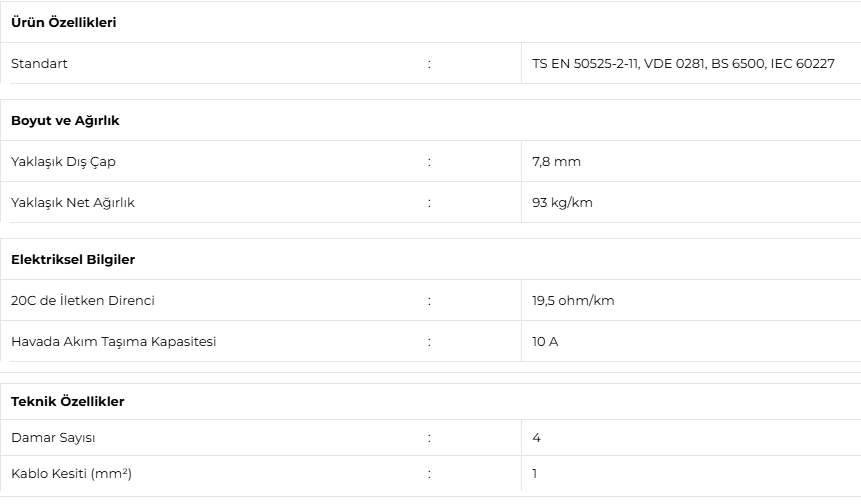The height and width of the screenshot is (504, 861).
Task: Click the 10 A current value
Action: tap(545, 341)
